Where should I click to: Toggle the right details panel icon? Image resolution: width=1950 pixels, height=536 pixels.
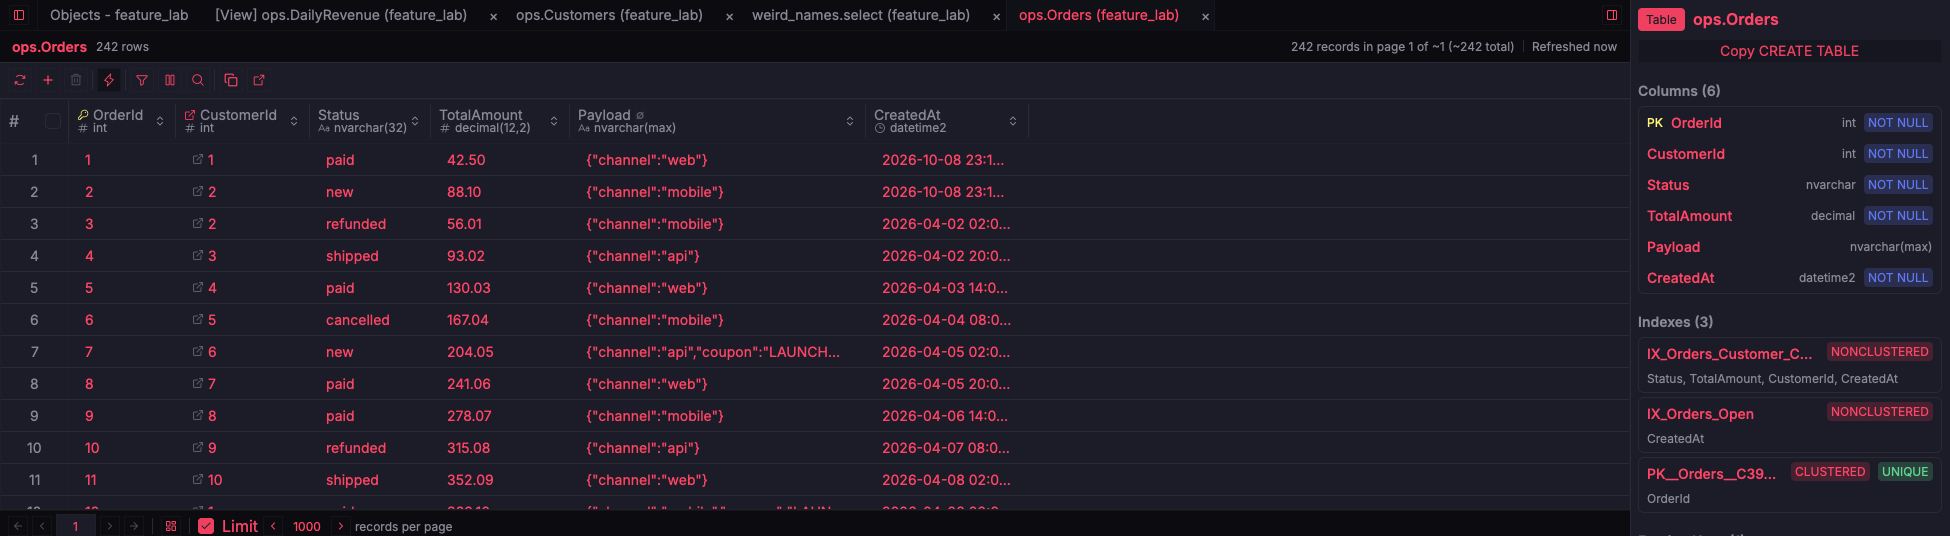click(1612, 15)
